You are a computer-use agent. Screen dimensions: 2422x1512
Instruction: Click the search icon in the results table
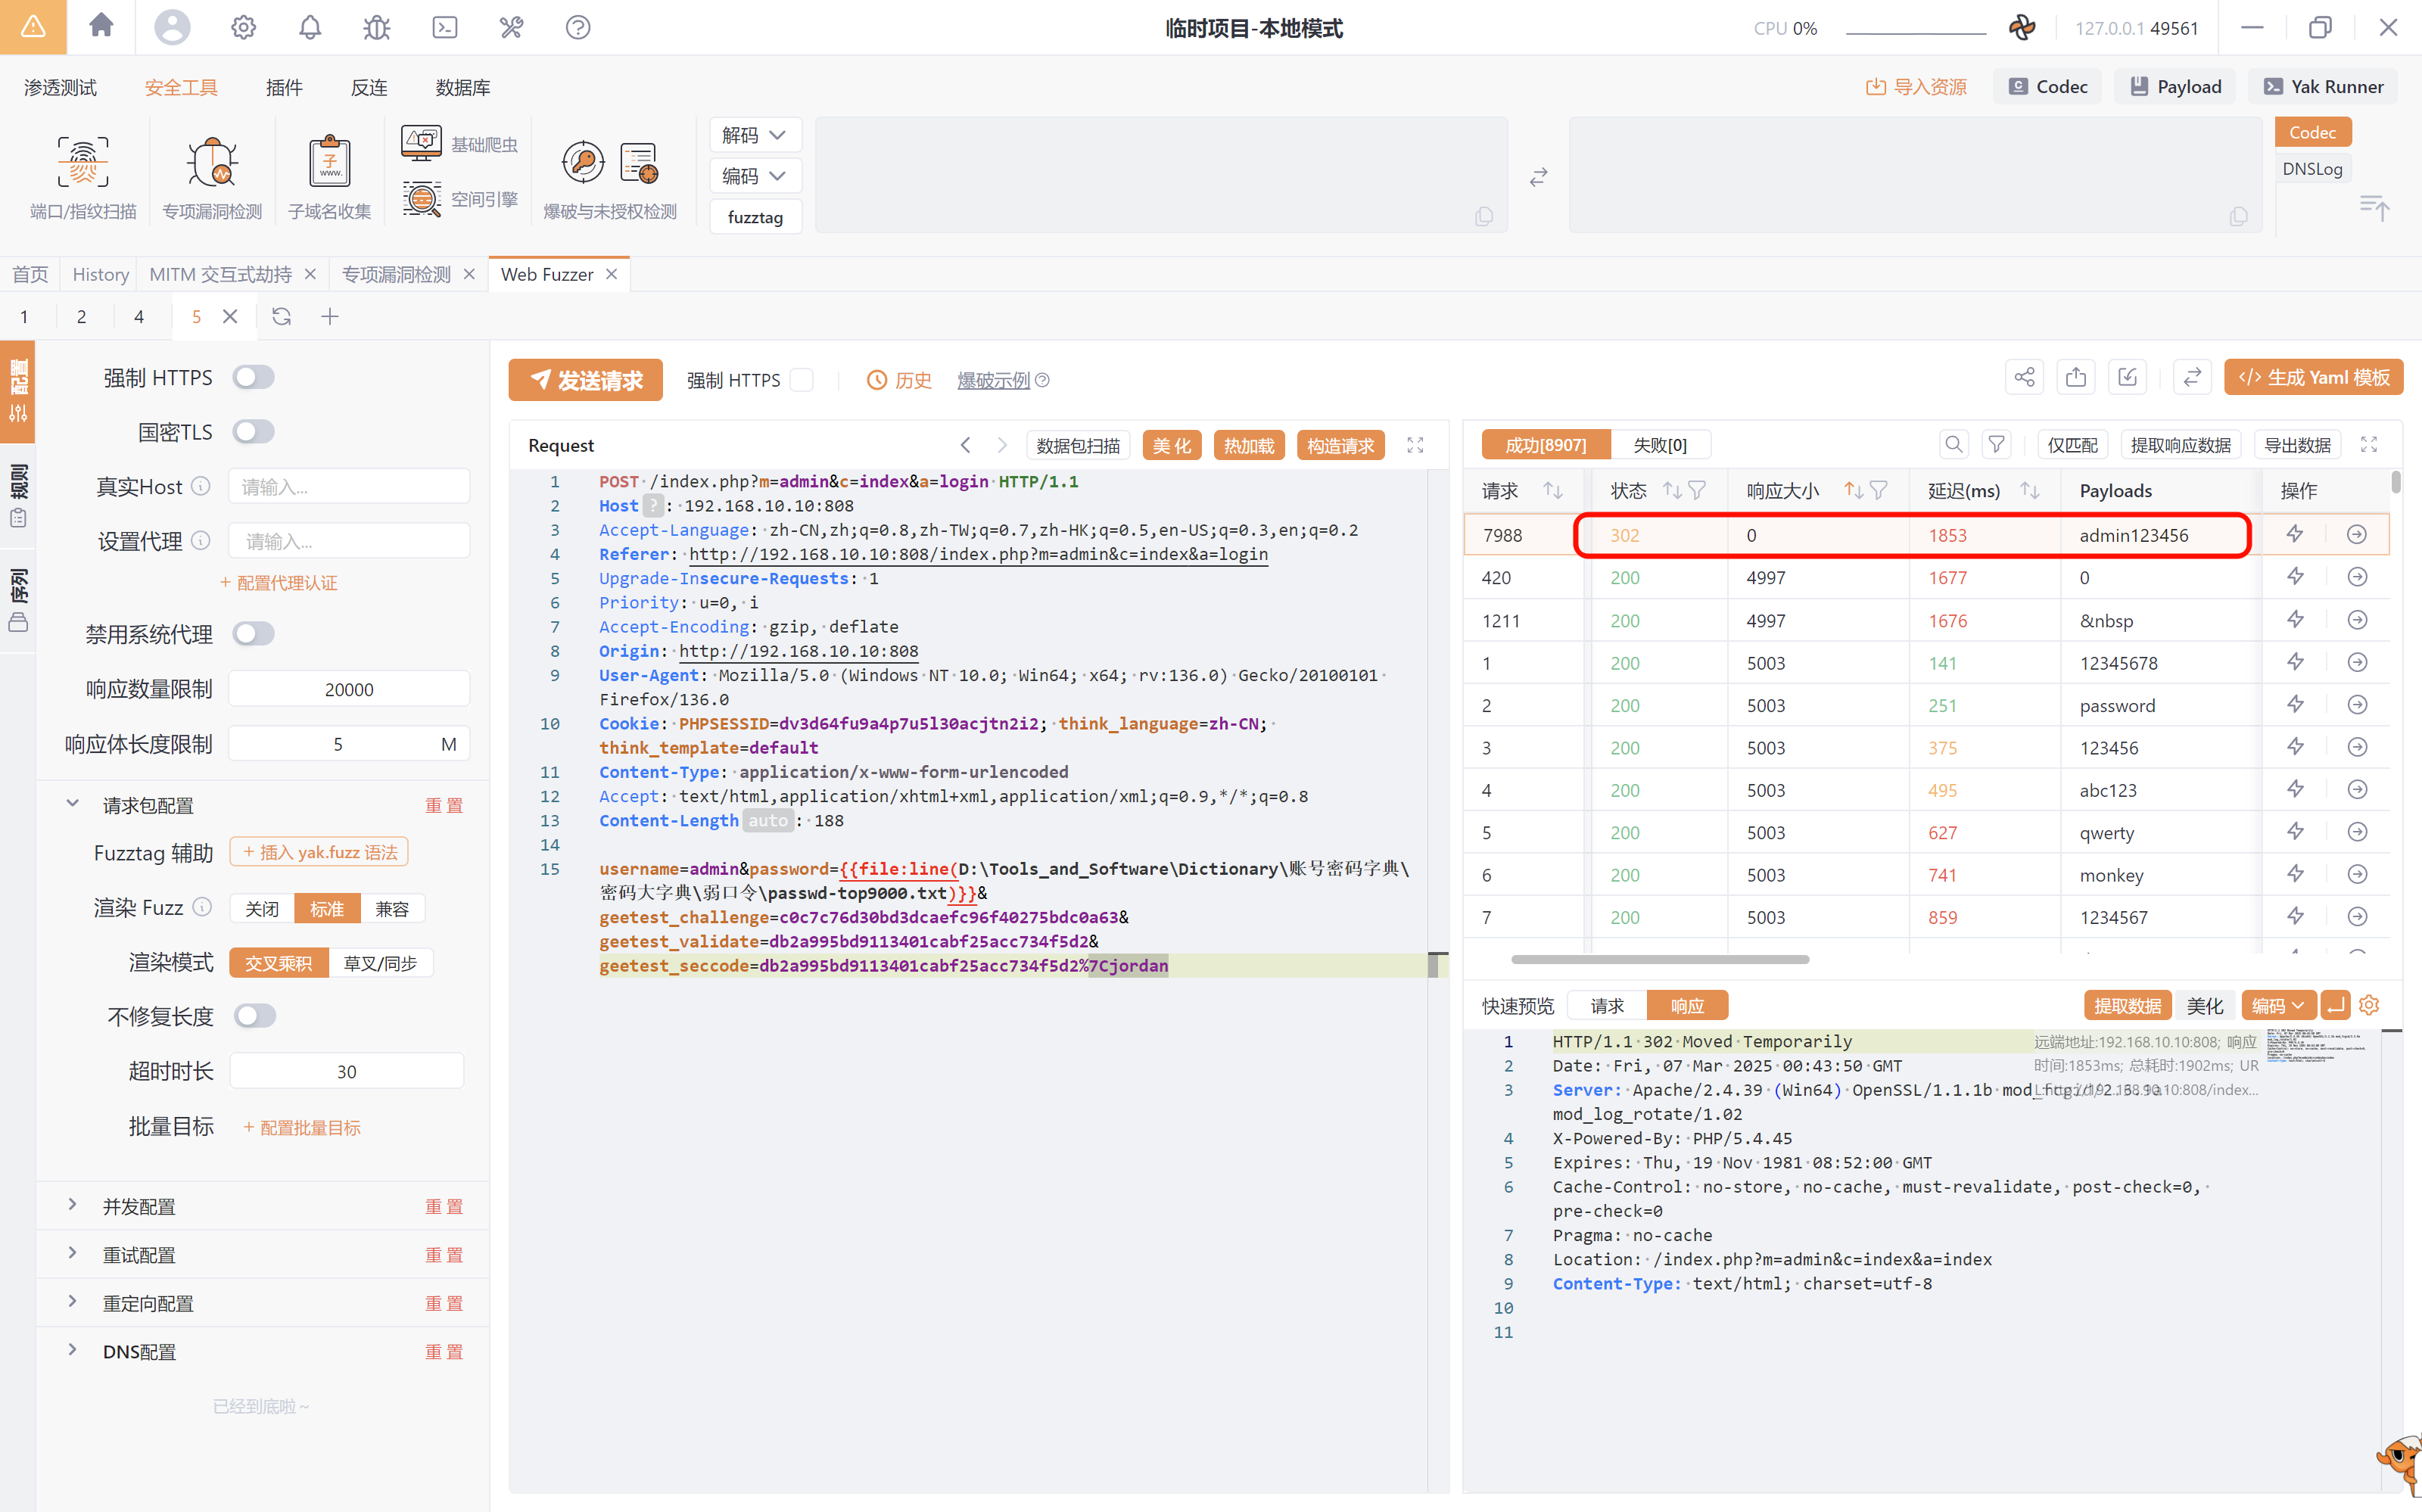click(x=1953, y=444)
